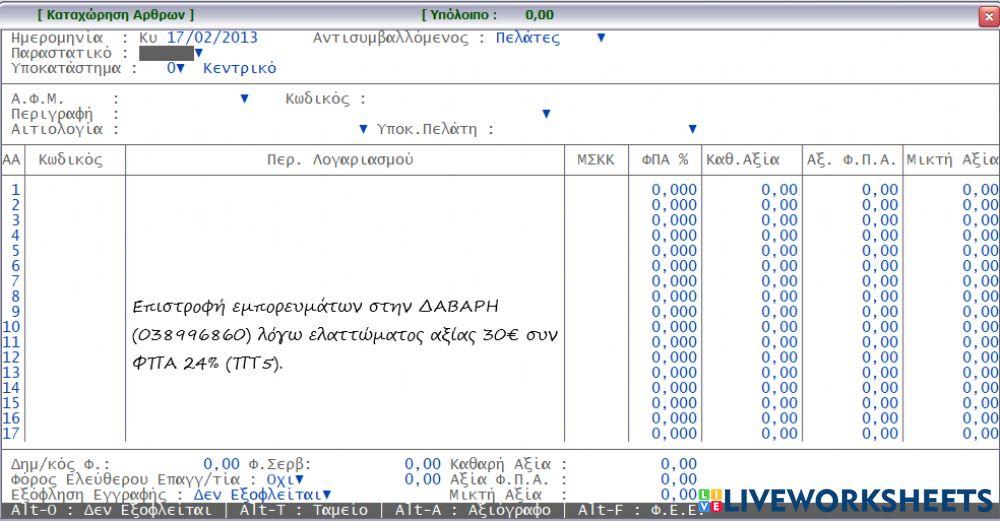1000x521 pixels.
Task: Click the Περ. Λογαριασμού column header
Action: click(340, 160)
